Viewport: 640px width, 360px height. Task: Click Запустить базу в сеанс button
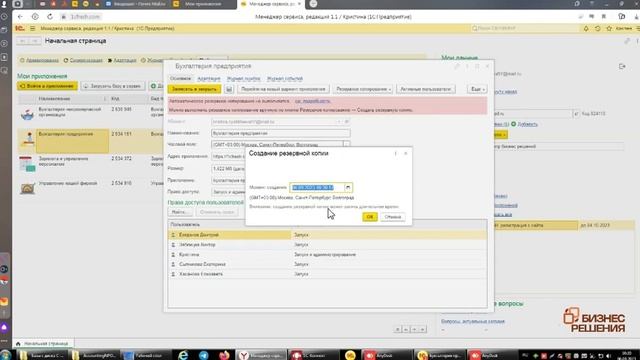point(113,86)
